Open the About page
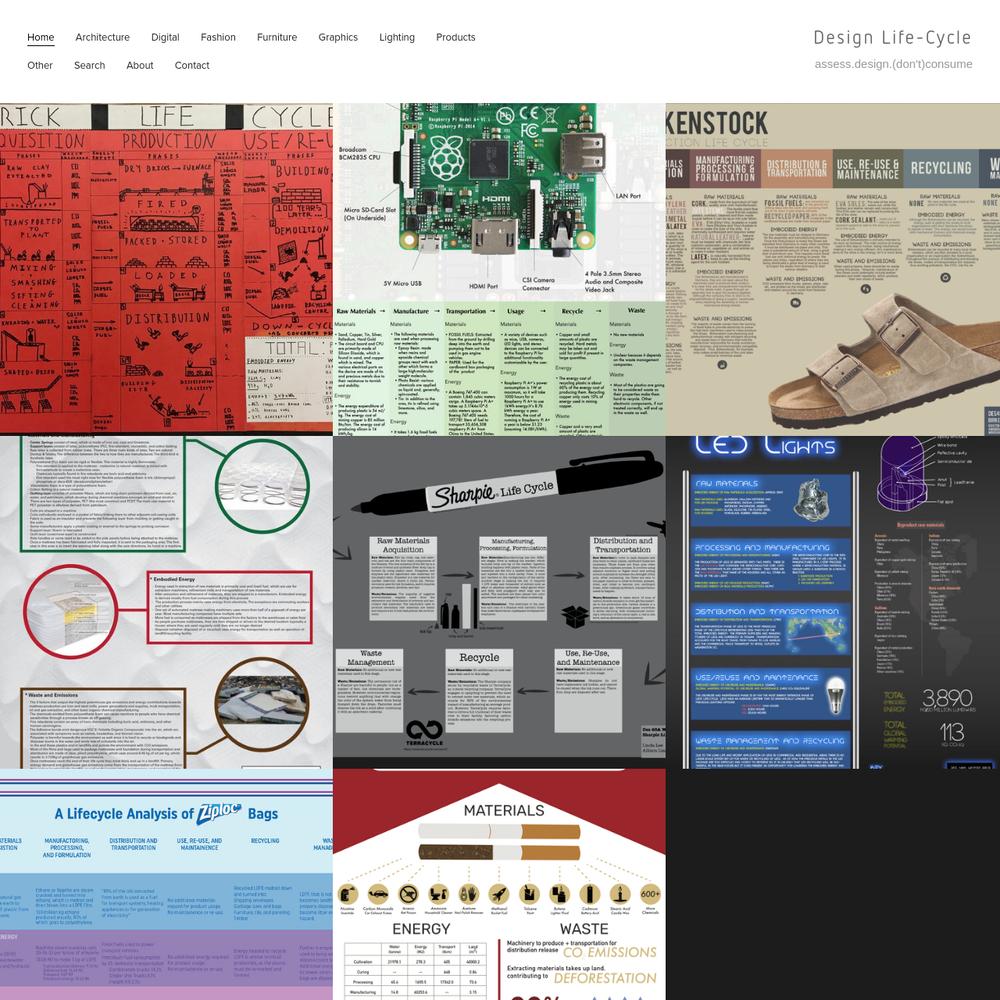Viewport: 1000px width, 1000px height. (x=140, y=65)
